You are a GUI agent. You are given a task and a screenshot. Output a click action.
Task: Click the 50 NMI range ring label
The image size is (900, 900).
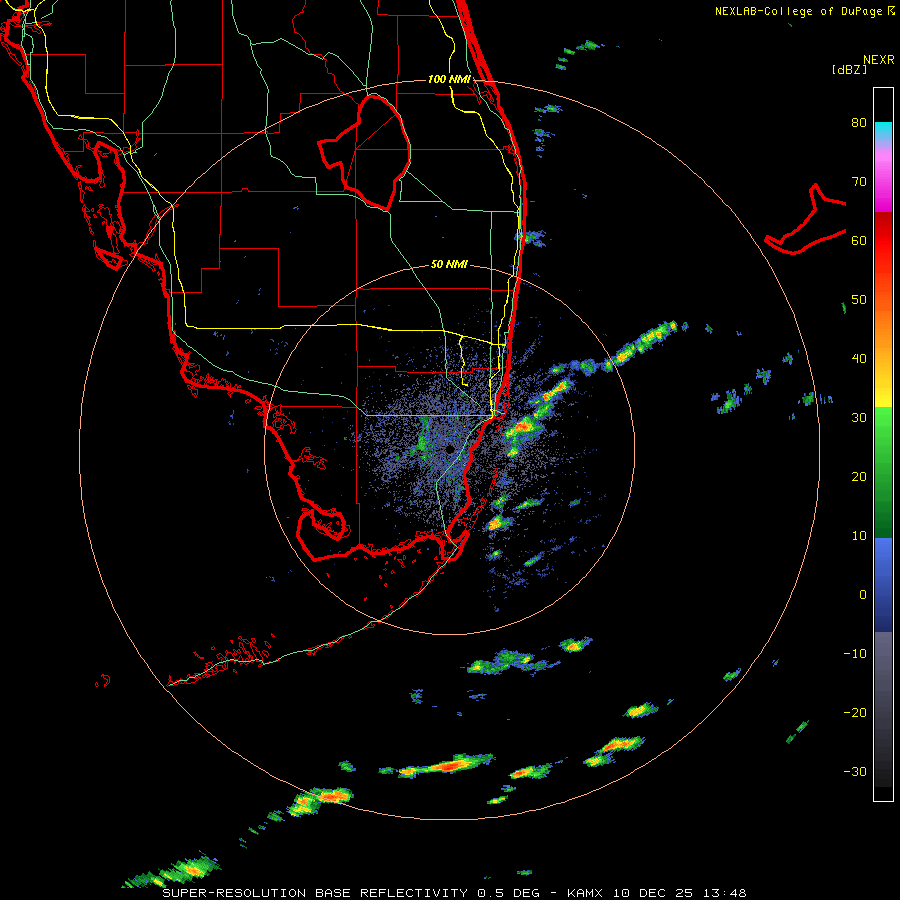[449, 264]
